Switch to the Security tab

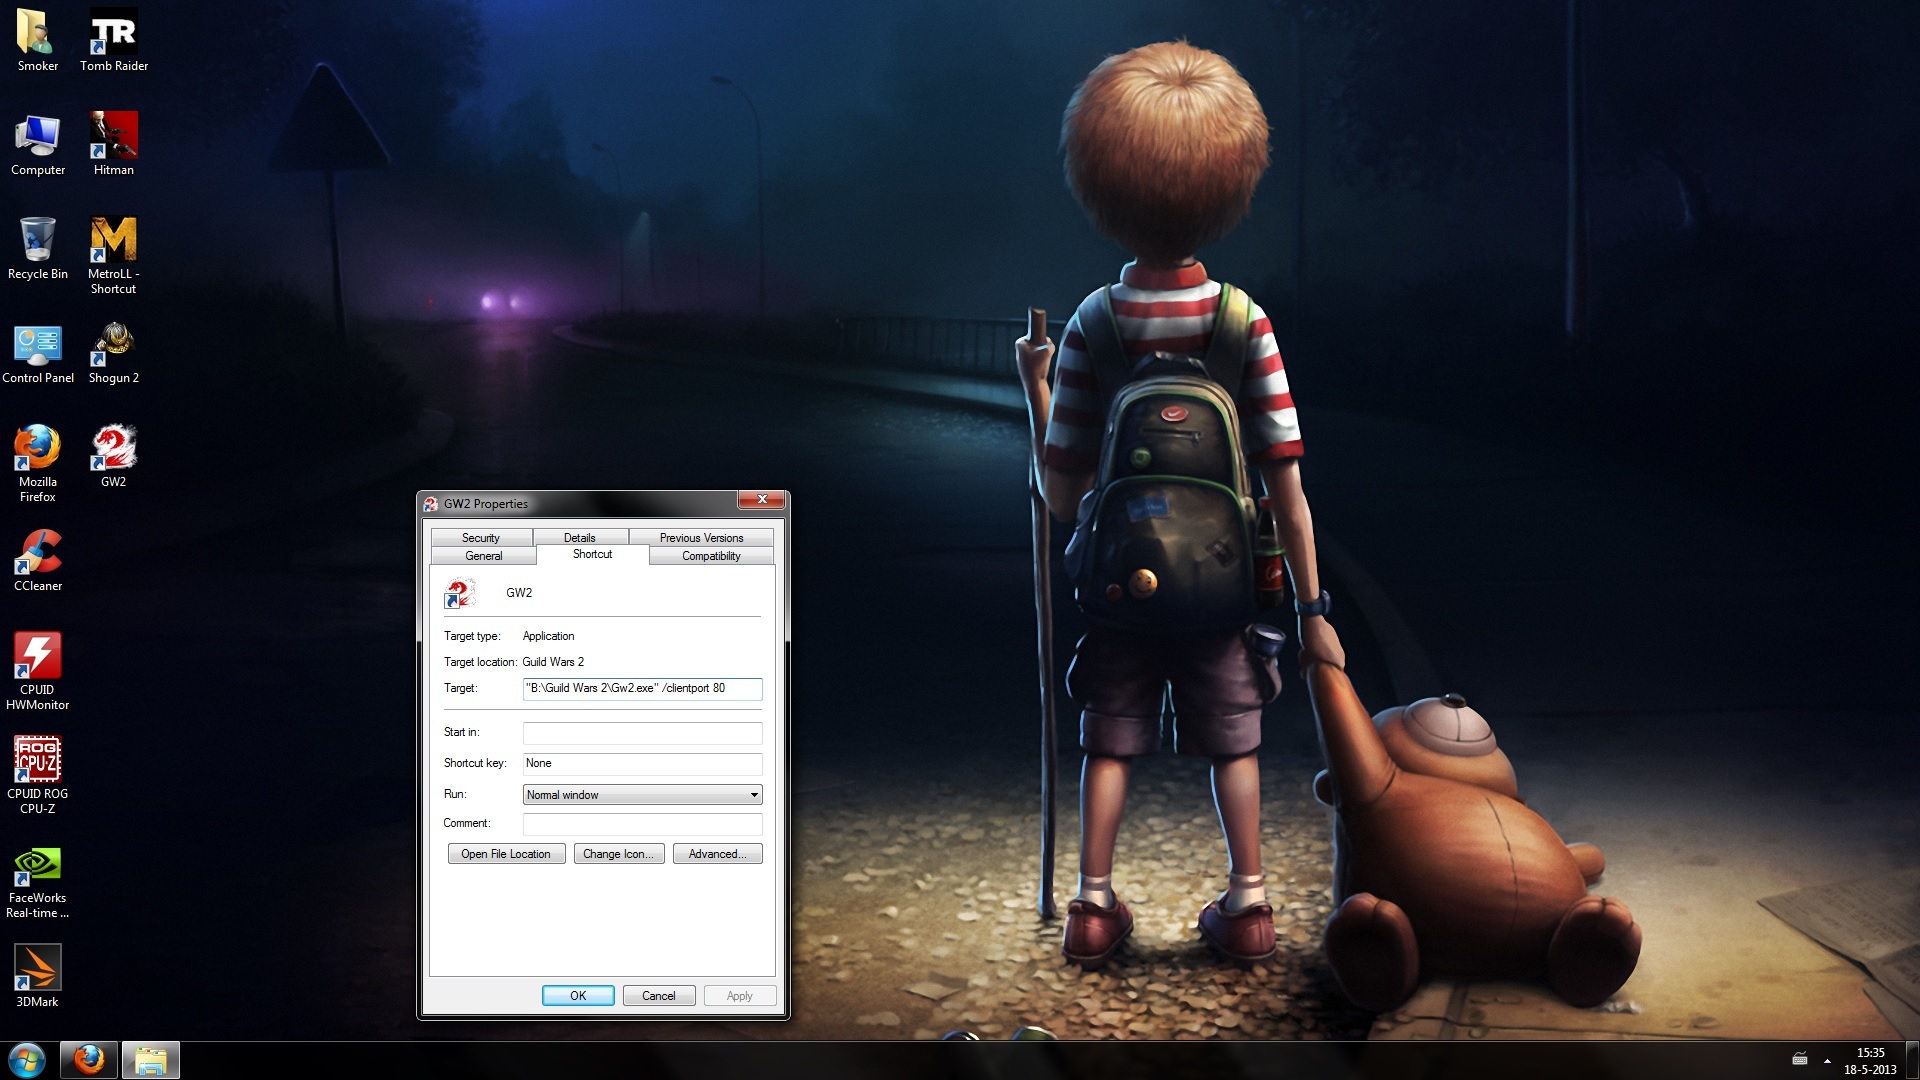[481, 537]
